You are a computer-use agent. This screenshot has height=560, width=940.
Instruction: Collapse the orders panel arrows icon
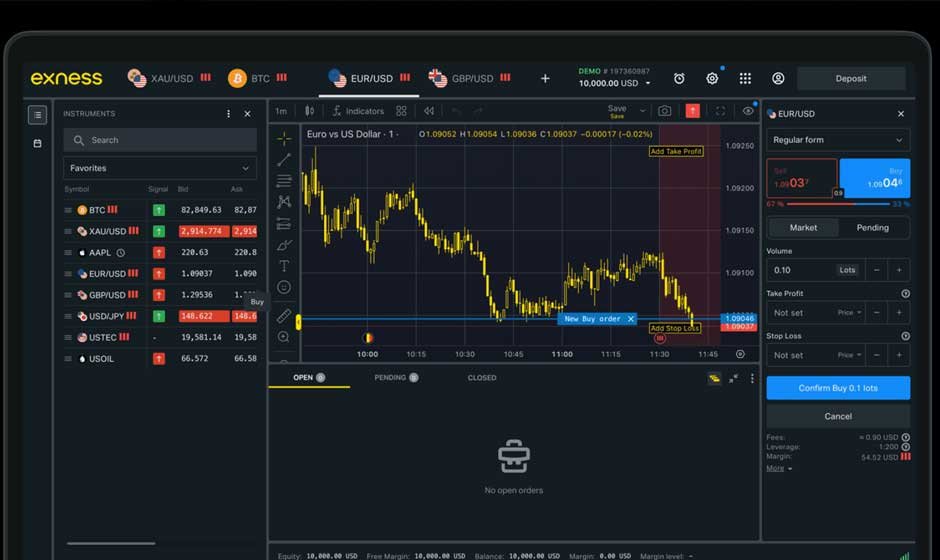pyautogui.click(x=733, y=378)
